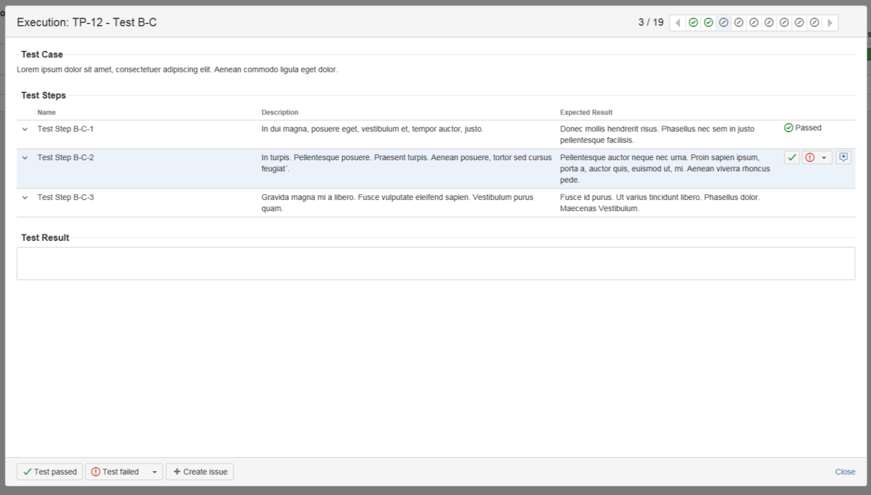
Task: Click into the Test Result text field
Action: 435,263
